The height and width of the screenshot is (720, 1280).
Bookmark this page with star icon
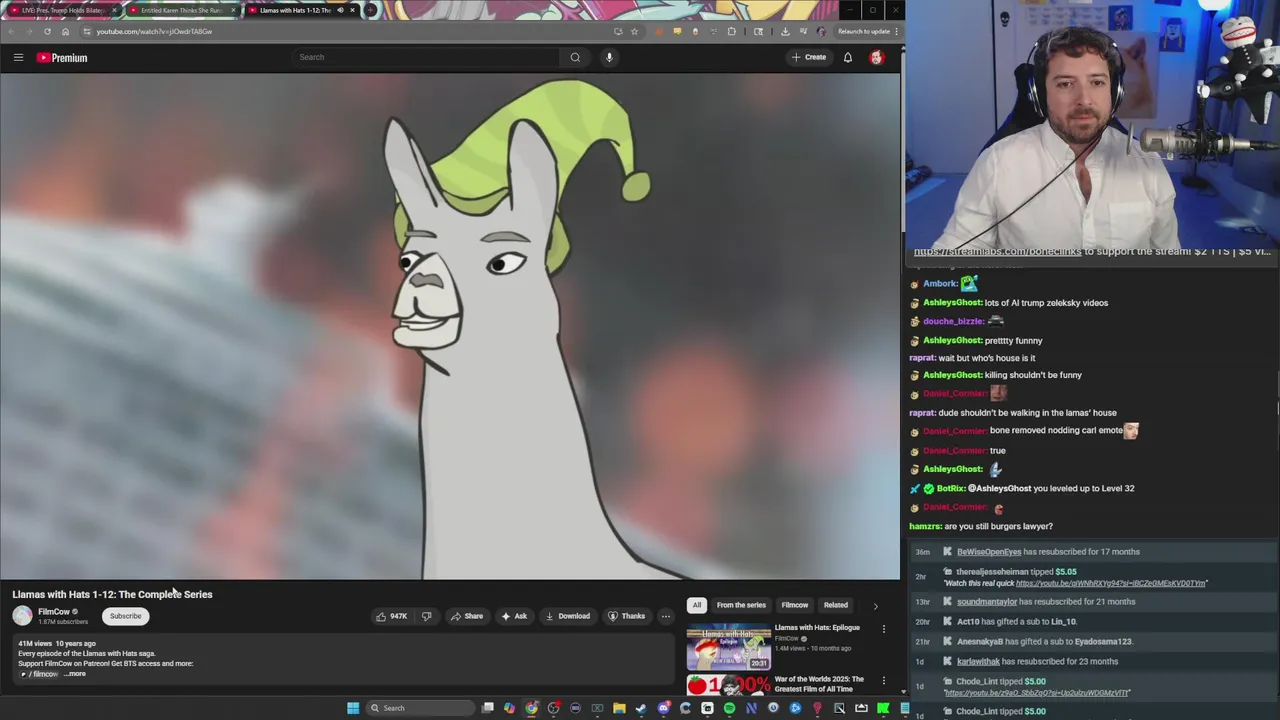[x=634, y=31]
